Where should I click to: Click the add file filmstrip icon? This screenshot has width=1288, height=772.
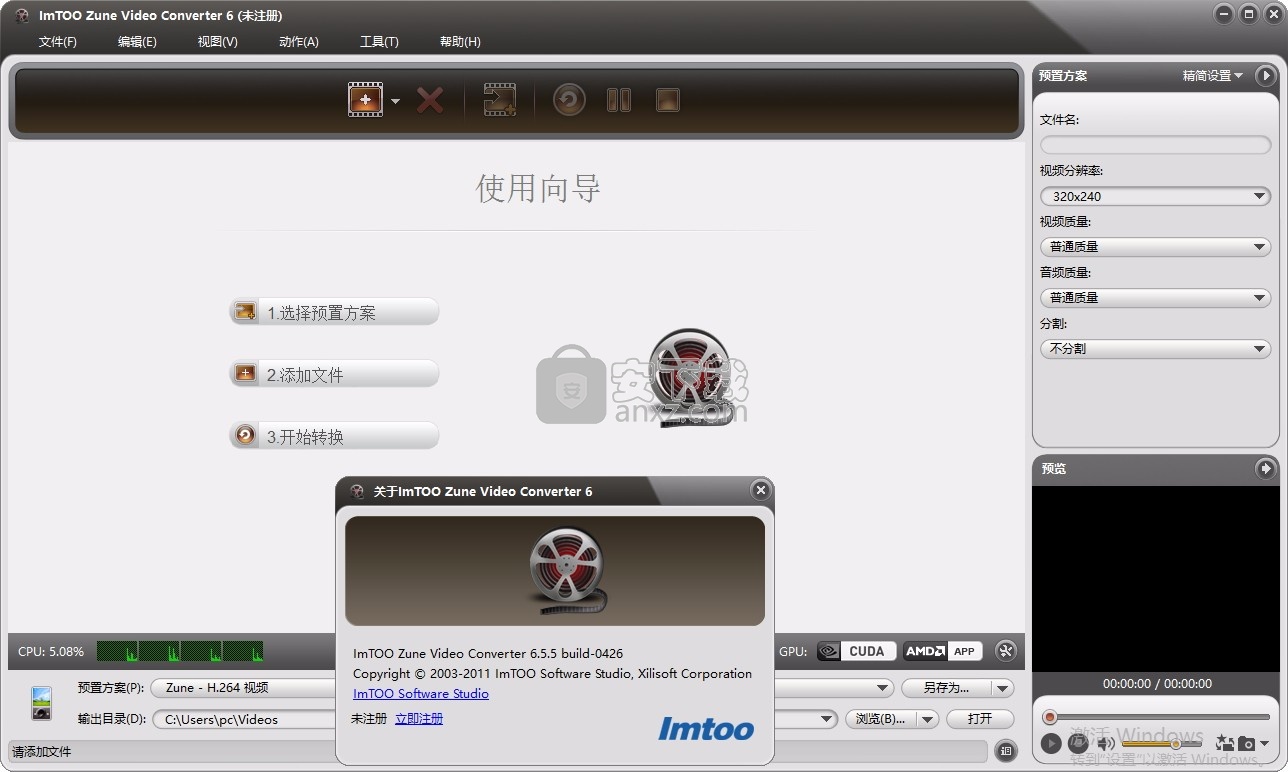pyautogui.click(x=365, y=100)
